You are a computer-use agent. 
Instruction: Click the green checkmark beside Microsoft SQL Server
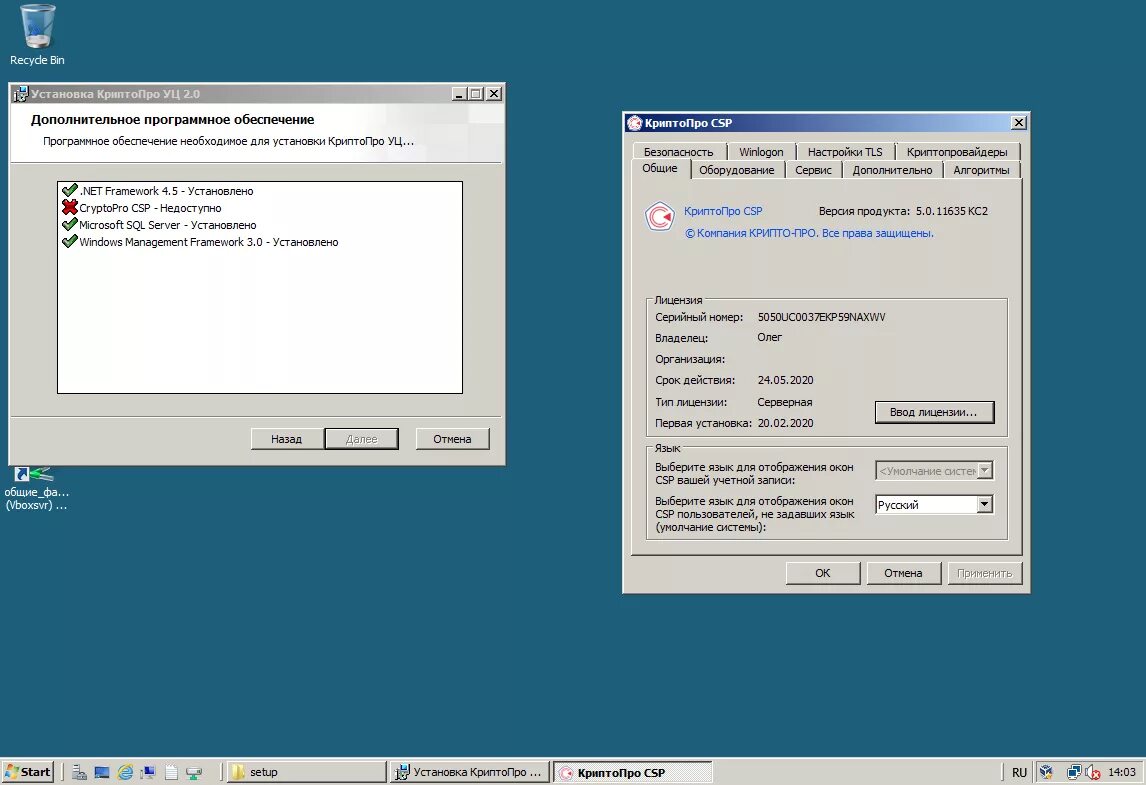pos(69,224)
